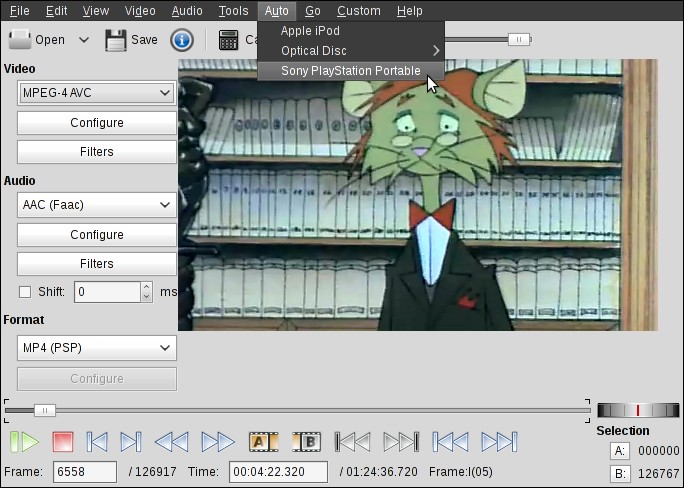This screenshot has height=488, width=684.
Task: Set selection marker A
Action: point(263,442)
